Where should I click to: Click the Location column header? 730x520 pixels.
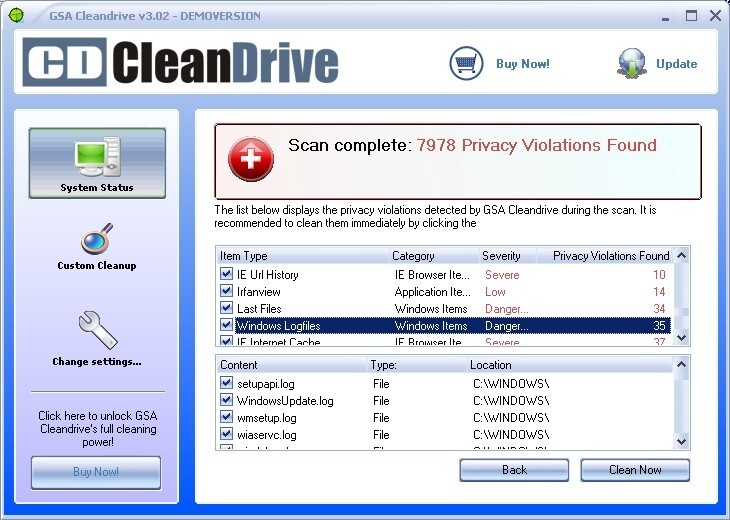pos(570,365)
